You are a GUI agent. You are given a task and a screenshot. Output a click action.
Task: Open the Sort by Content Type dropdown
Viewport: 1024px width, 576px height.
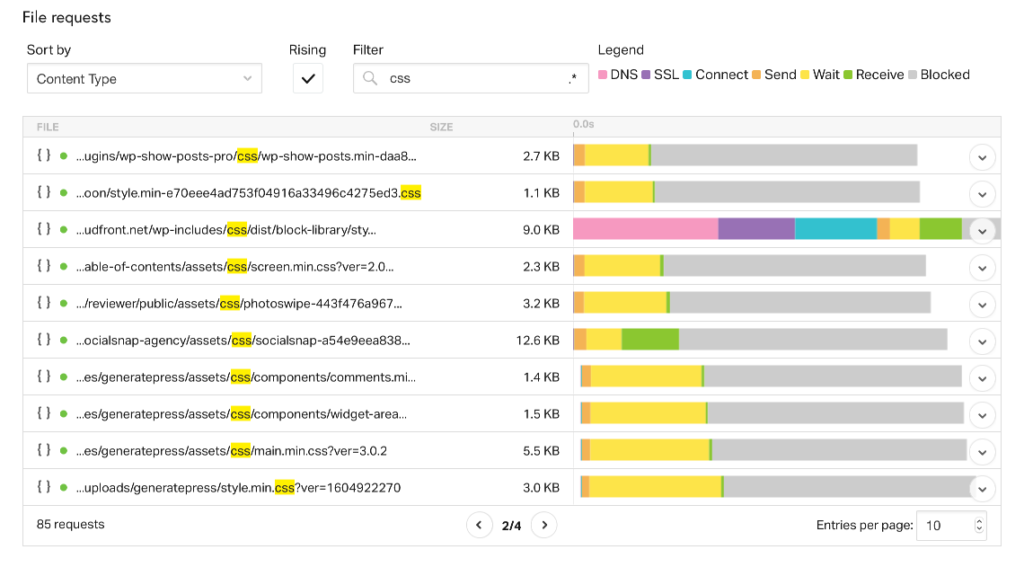[x=144, y=79]
